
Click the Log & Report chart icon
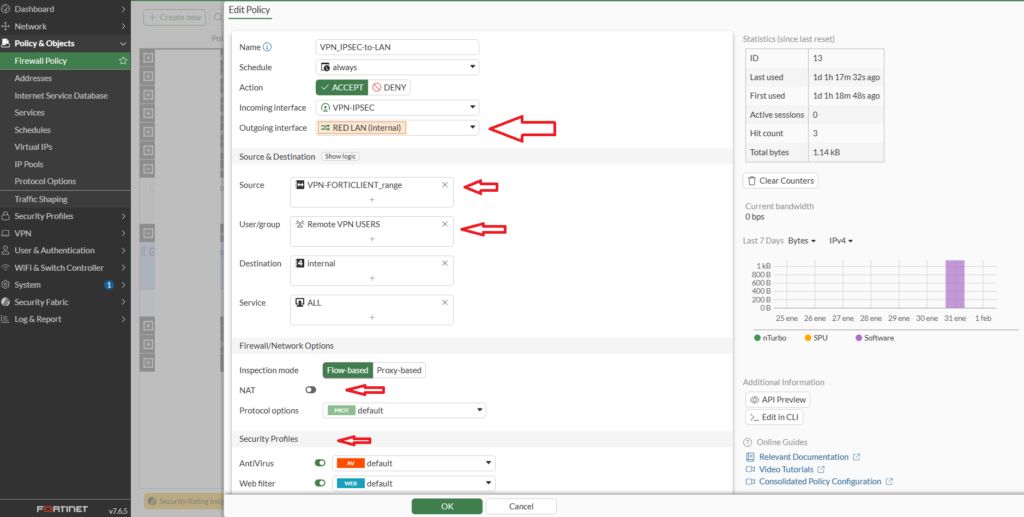[x=6, y=319]
